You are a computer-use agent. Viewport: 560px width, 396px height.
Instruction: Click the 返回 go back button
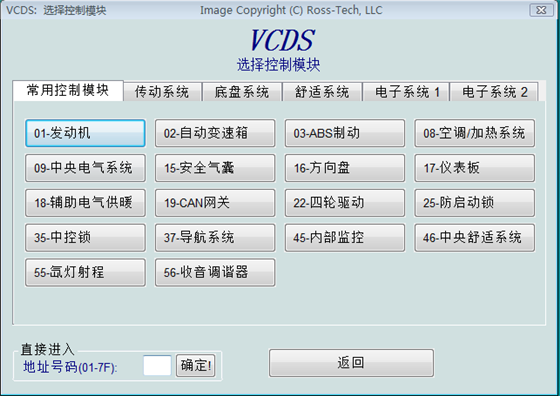click(351, 363)
